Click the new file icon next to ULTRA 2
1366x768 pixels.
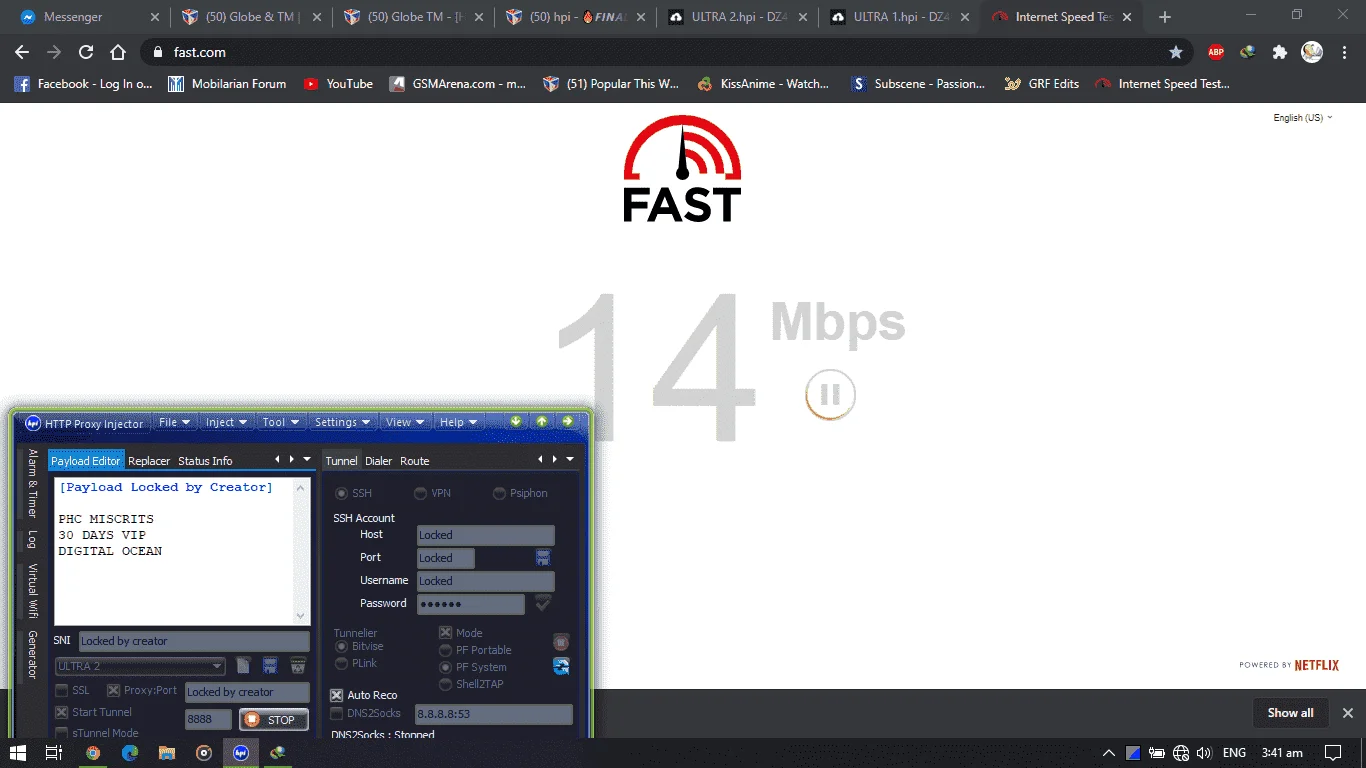[x=243, y=665]
